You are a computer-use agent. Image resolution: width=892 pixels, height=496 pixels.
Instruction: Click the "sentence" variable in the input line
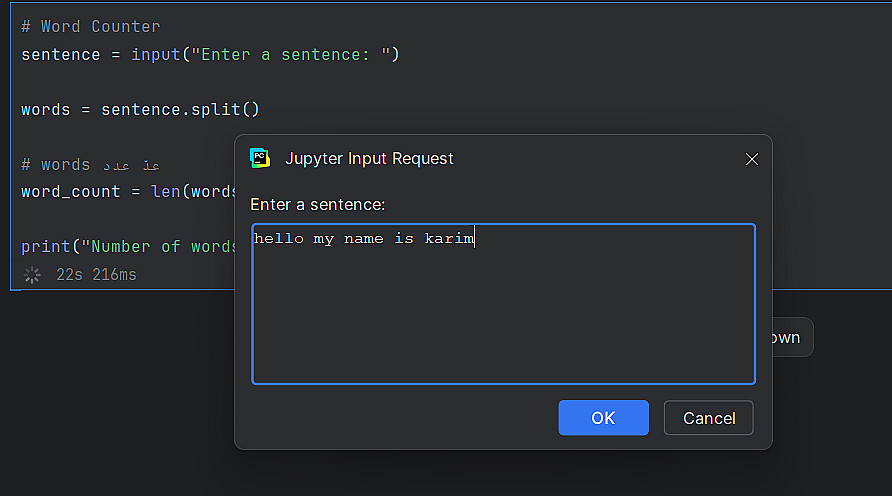[60, 54]
